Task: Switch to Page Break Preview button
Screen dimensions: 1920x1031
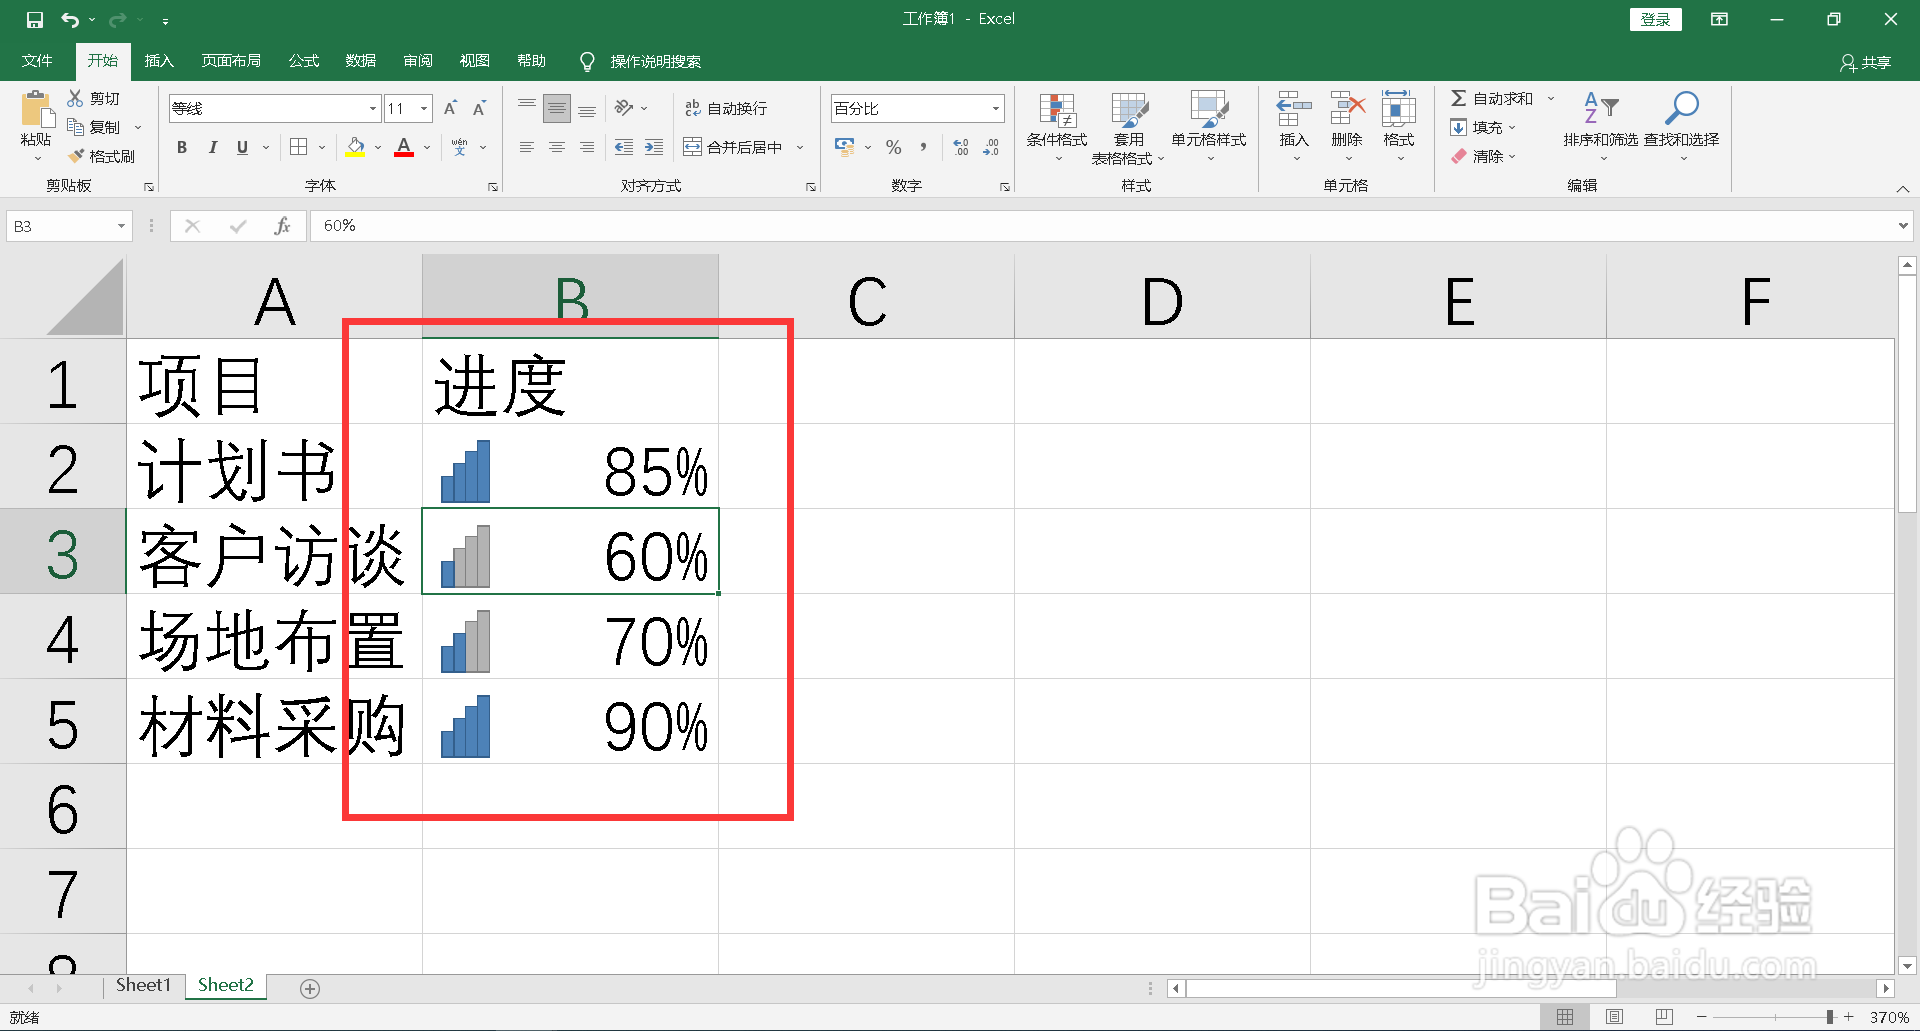Action: (x=1664, y=1017)
